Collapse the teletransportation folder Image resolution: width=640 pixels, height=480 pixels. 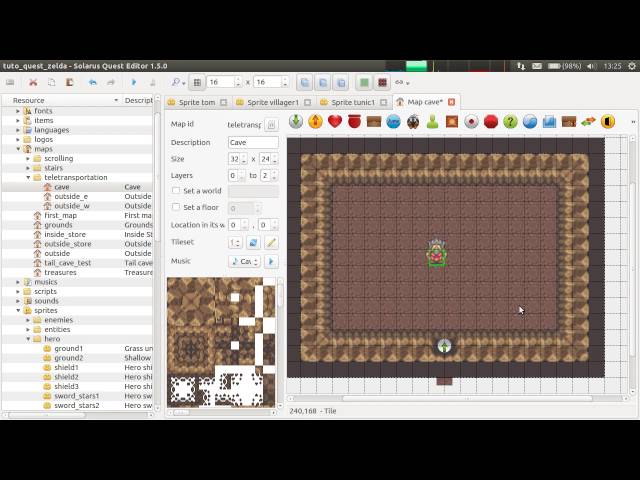click(x=28, y=178)
